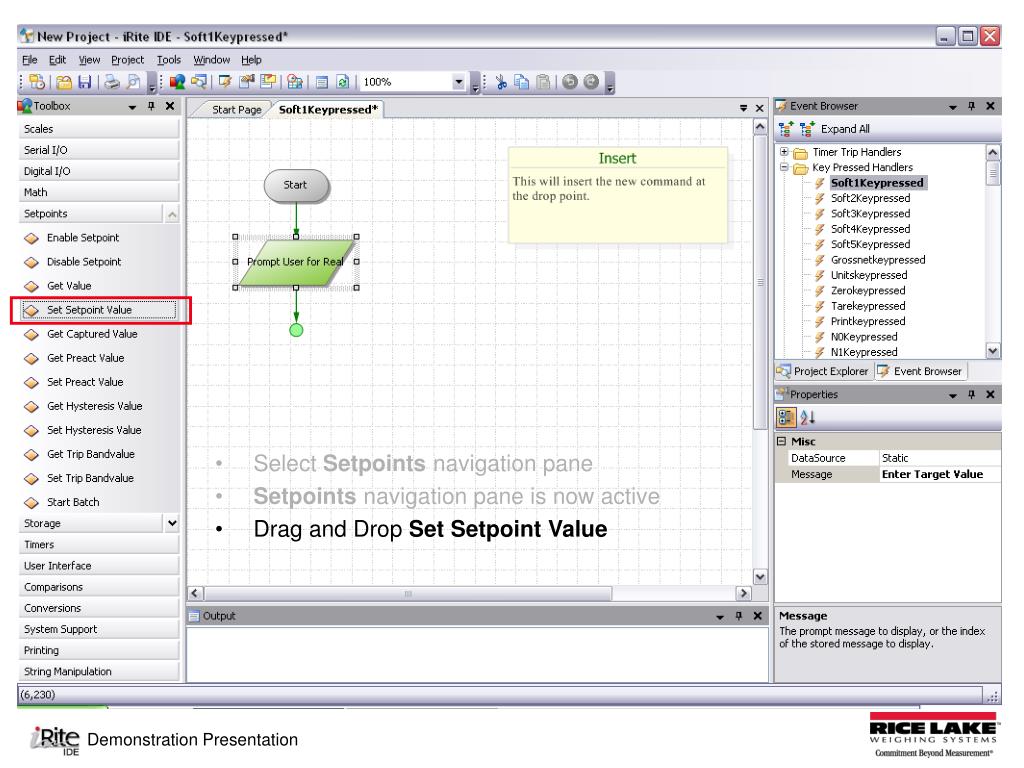Click the Expand All button

(x=845, y=129)
